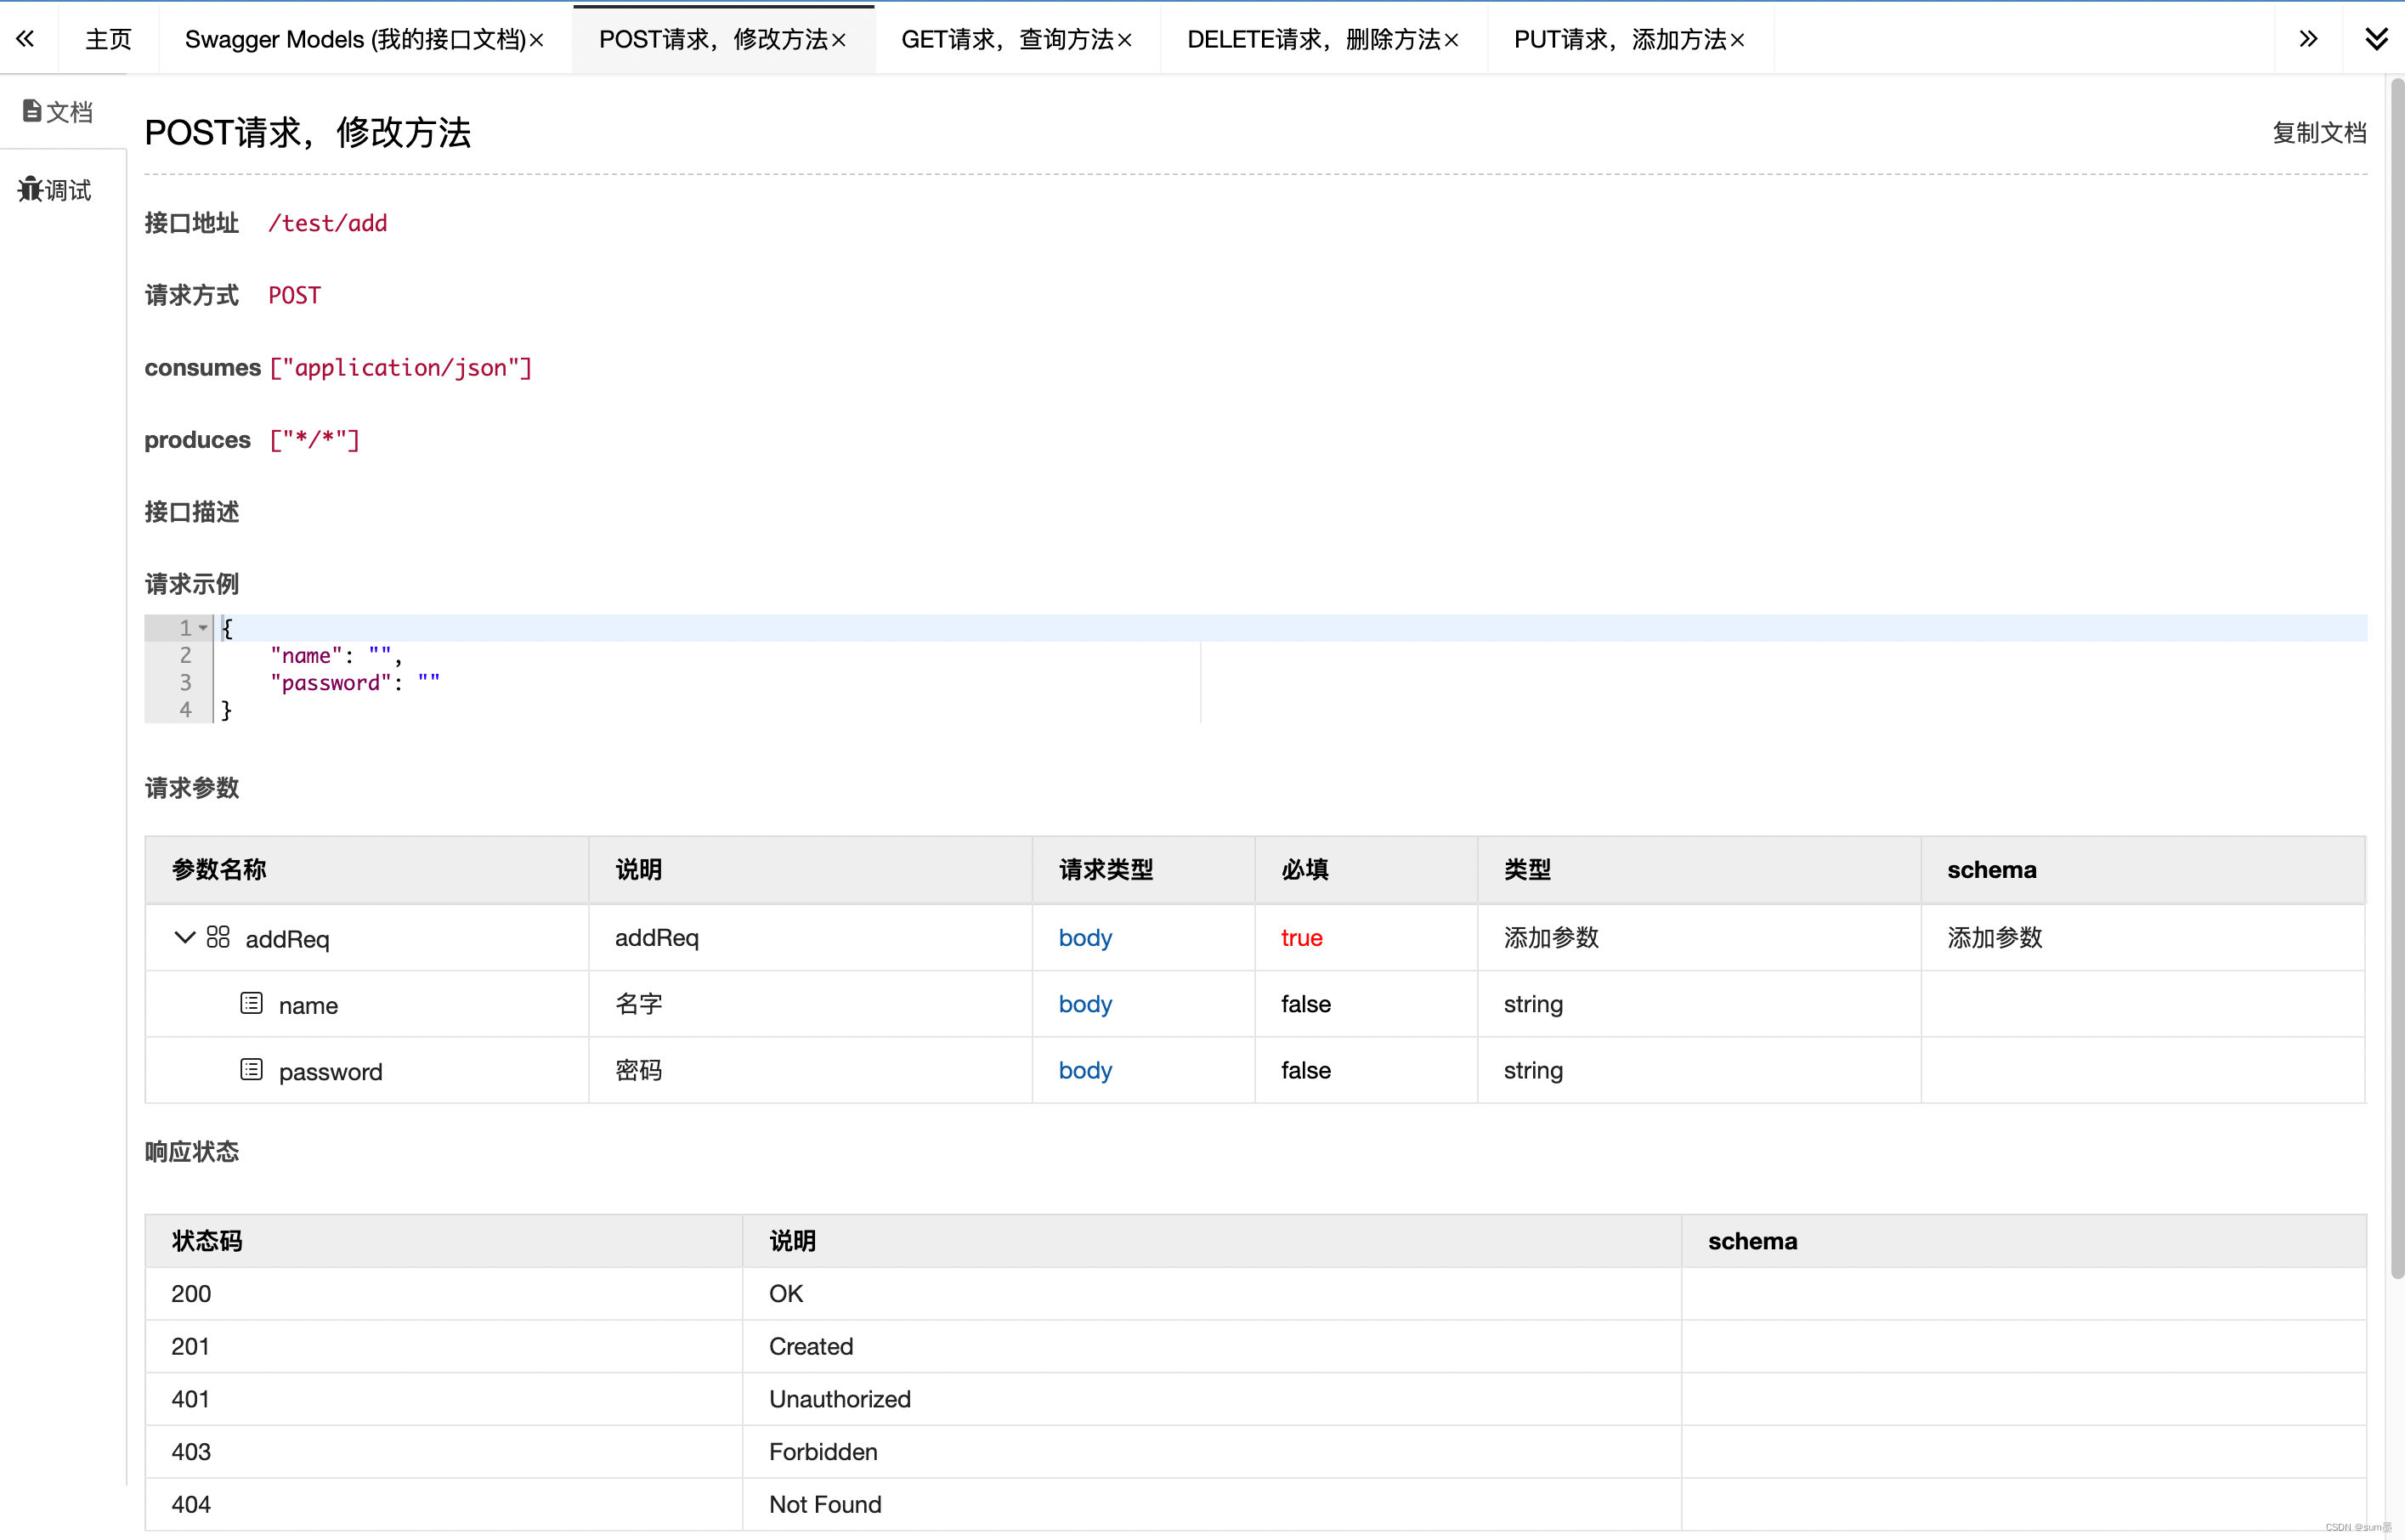This screenshot has width=2405, height=1540.
Task: Close the DELETE请求 删除方法 tab
Action: [1452, 40]
